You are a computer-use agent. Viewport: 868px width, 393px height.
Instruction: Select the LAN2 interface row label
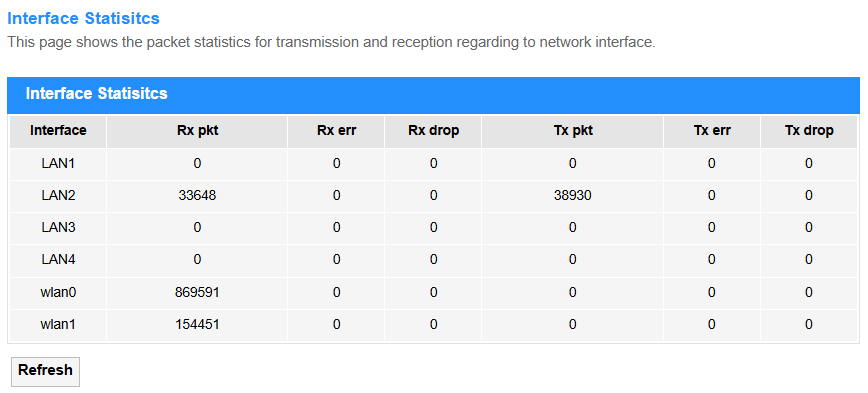(58, 195)
